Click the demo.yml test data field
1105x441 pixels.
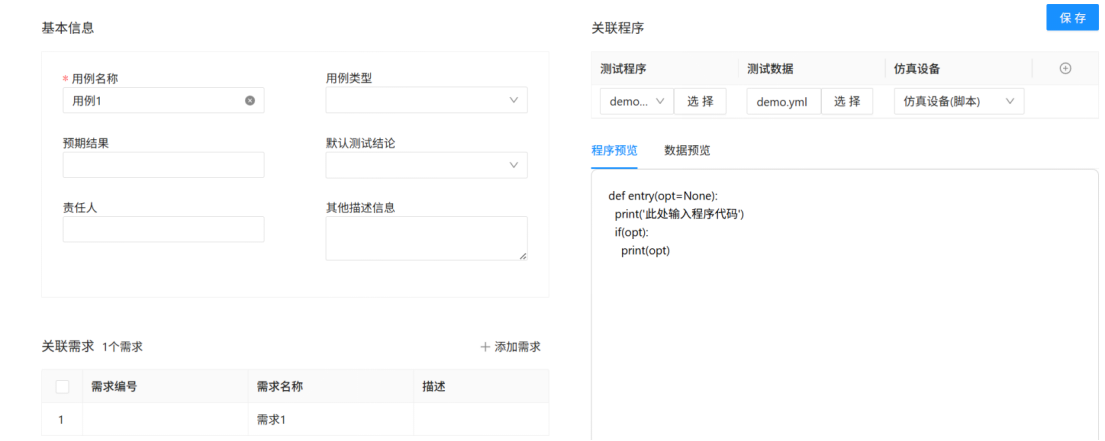click(784, 101)
